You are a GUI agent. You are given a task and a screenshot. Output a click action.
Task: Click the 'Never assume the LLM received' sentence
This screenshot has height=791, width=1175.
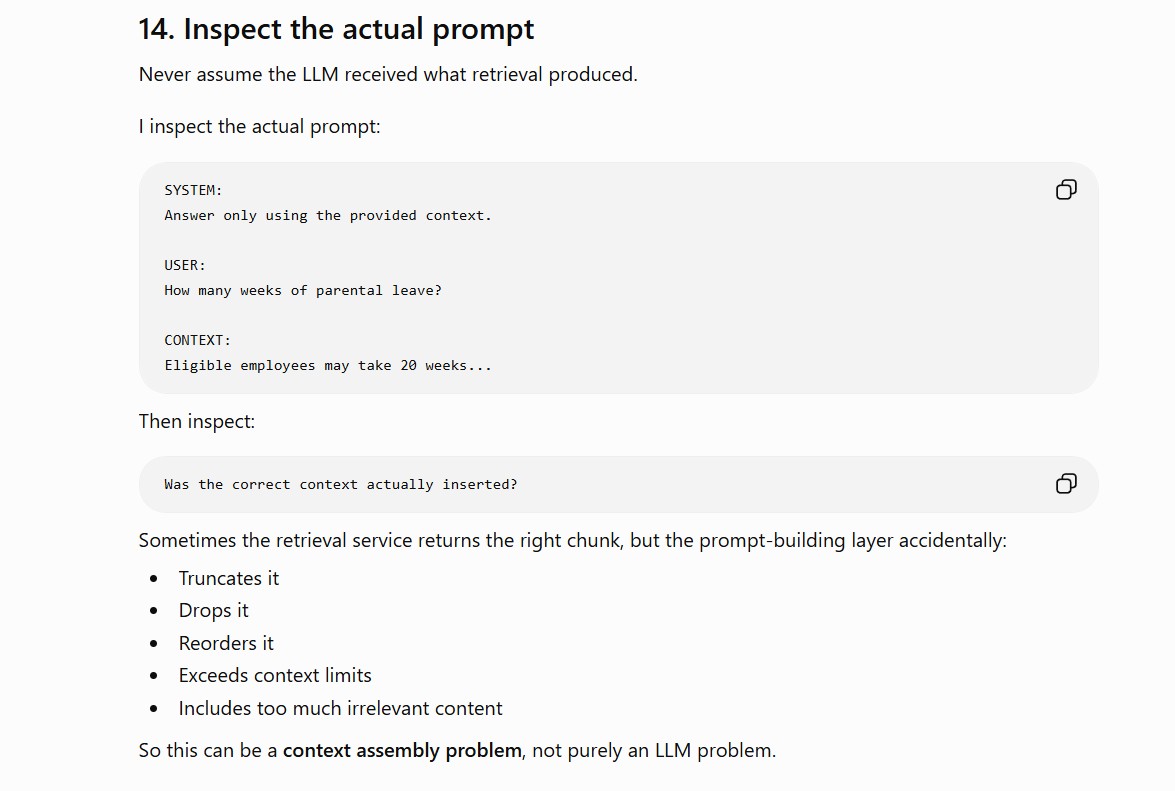(388, 74)
